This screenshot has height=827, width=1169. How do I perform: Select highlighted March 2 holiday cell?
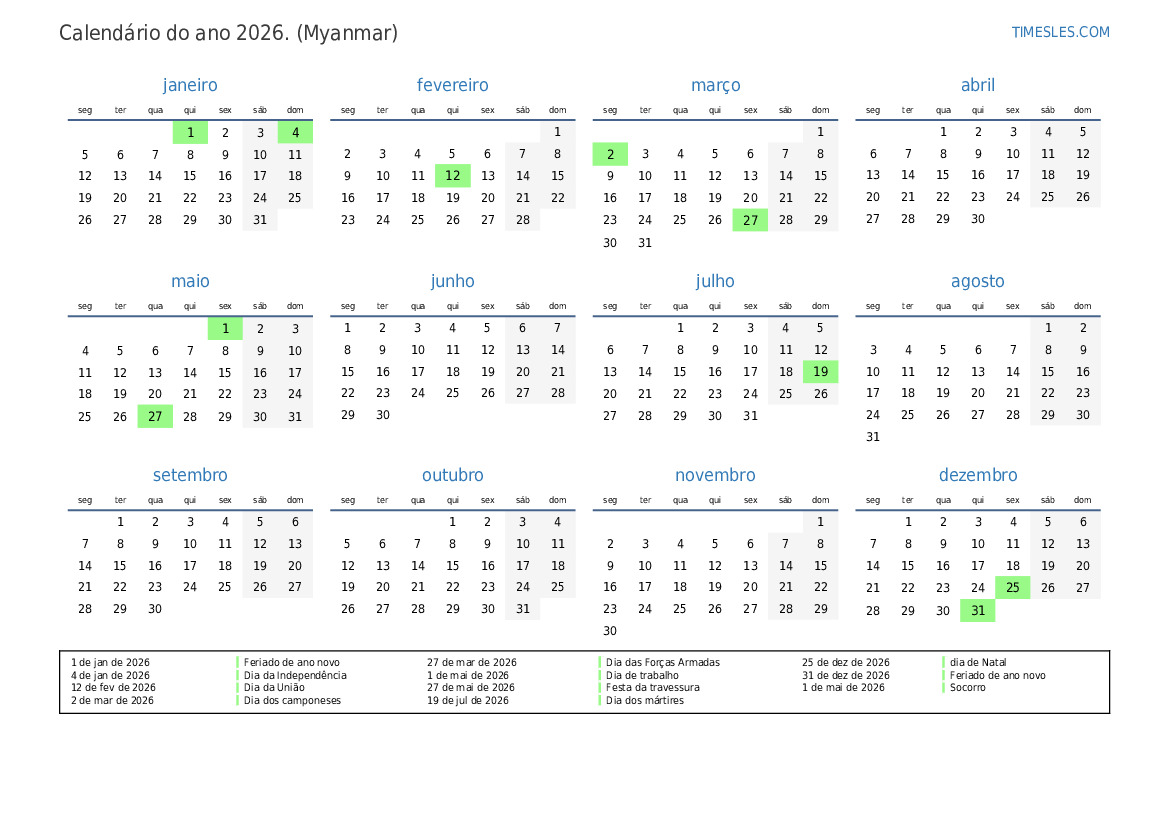pos(610,154)
